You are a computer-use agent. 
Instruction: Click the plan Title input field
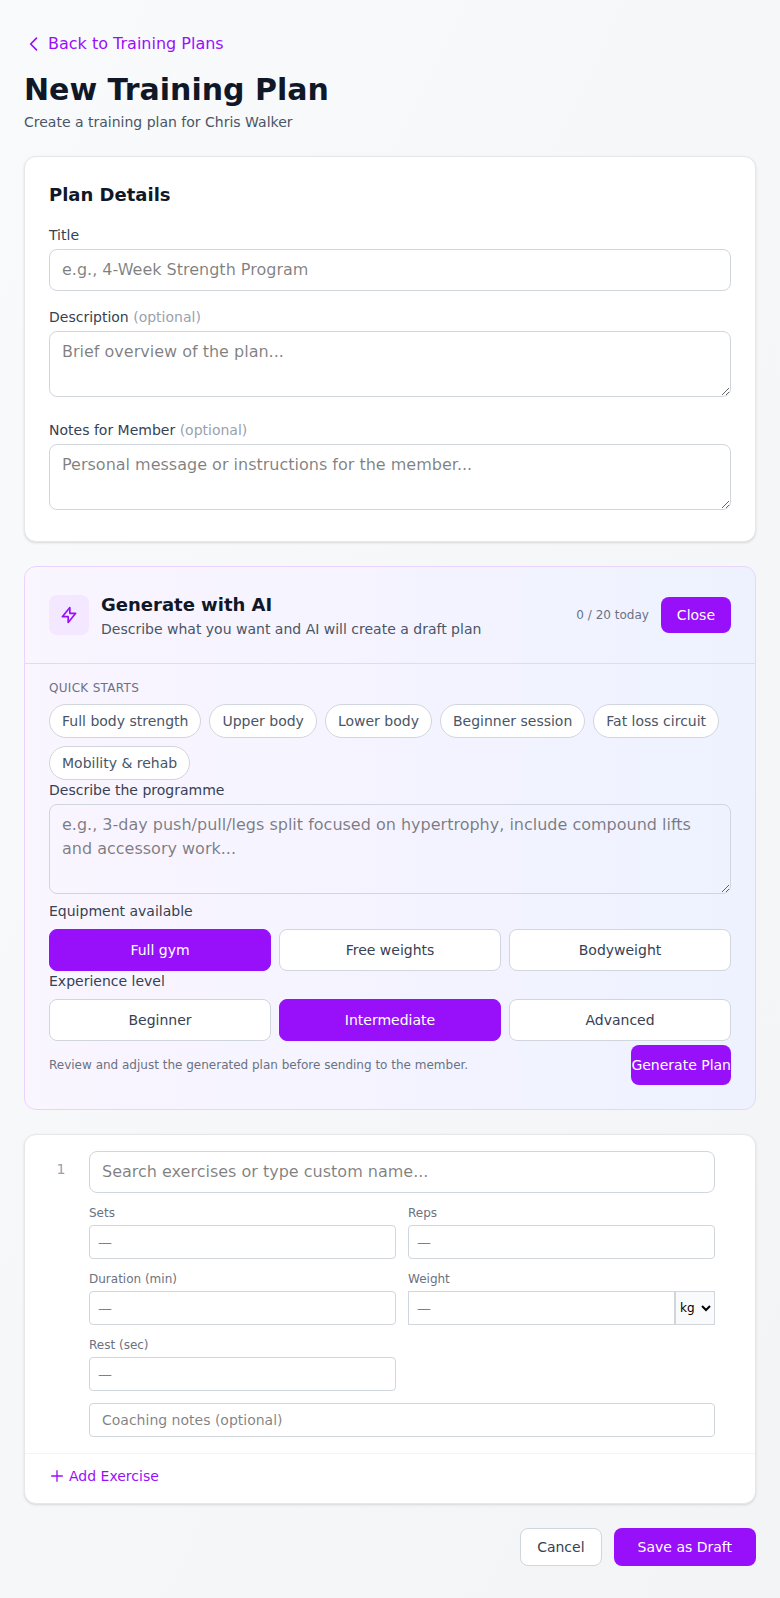[389, 269]
